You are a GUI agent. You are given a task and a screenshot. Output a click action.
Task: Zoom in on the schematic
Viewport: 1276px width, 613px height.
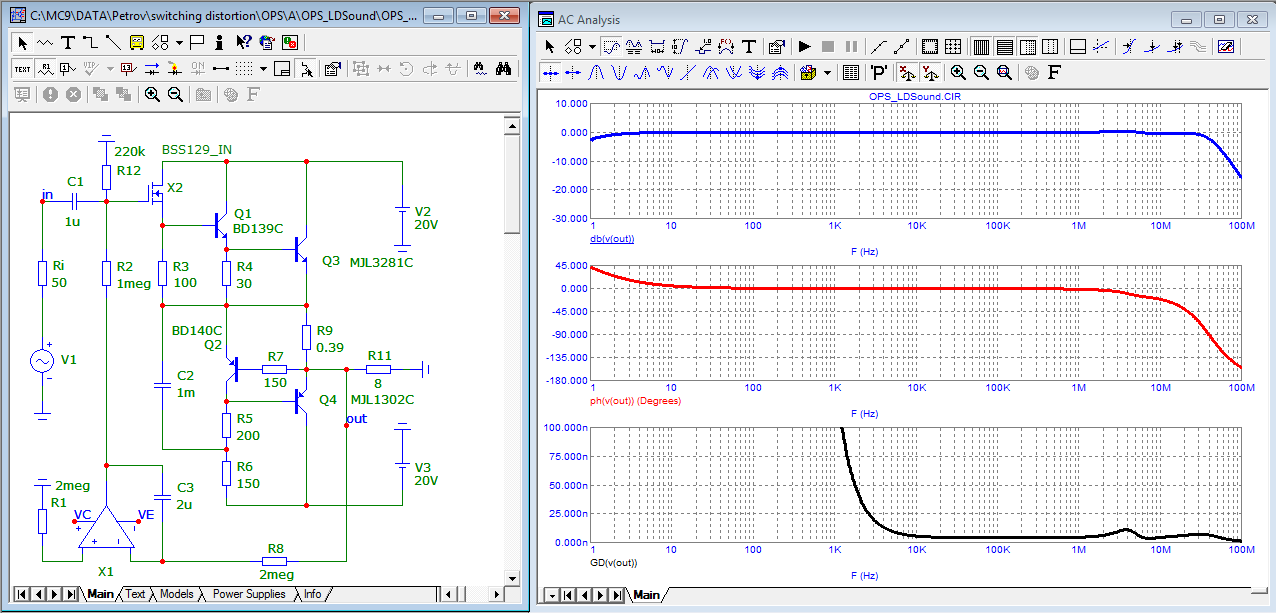point(152,94)
